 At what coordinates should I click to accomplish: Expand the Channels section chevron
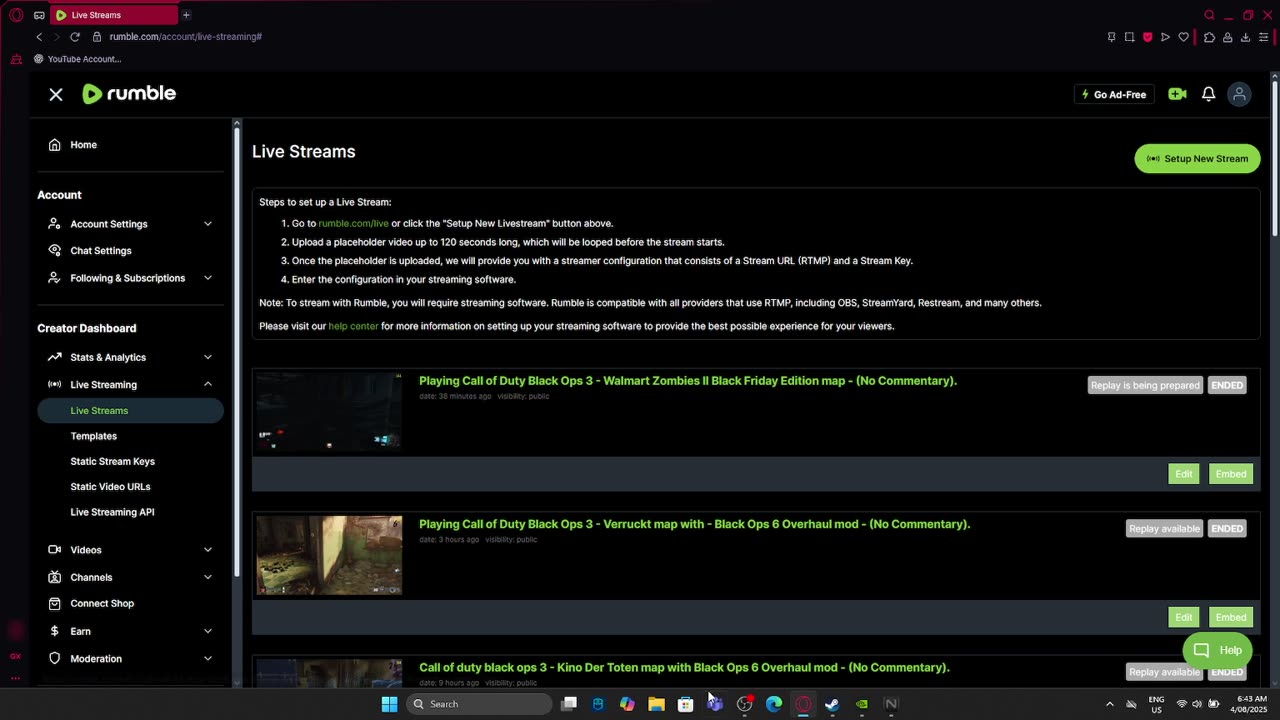coord(208,577)
